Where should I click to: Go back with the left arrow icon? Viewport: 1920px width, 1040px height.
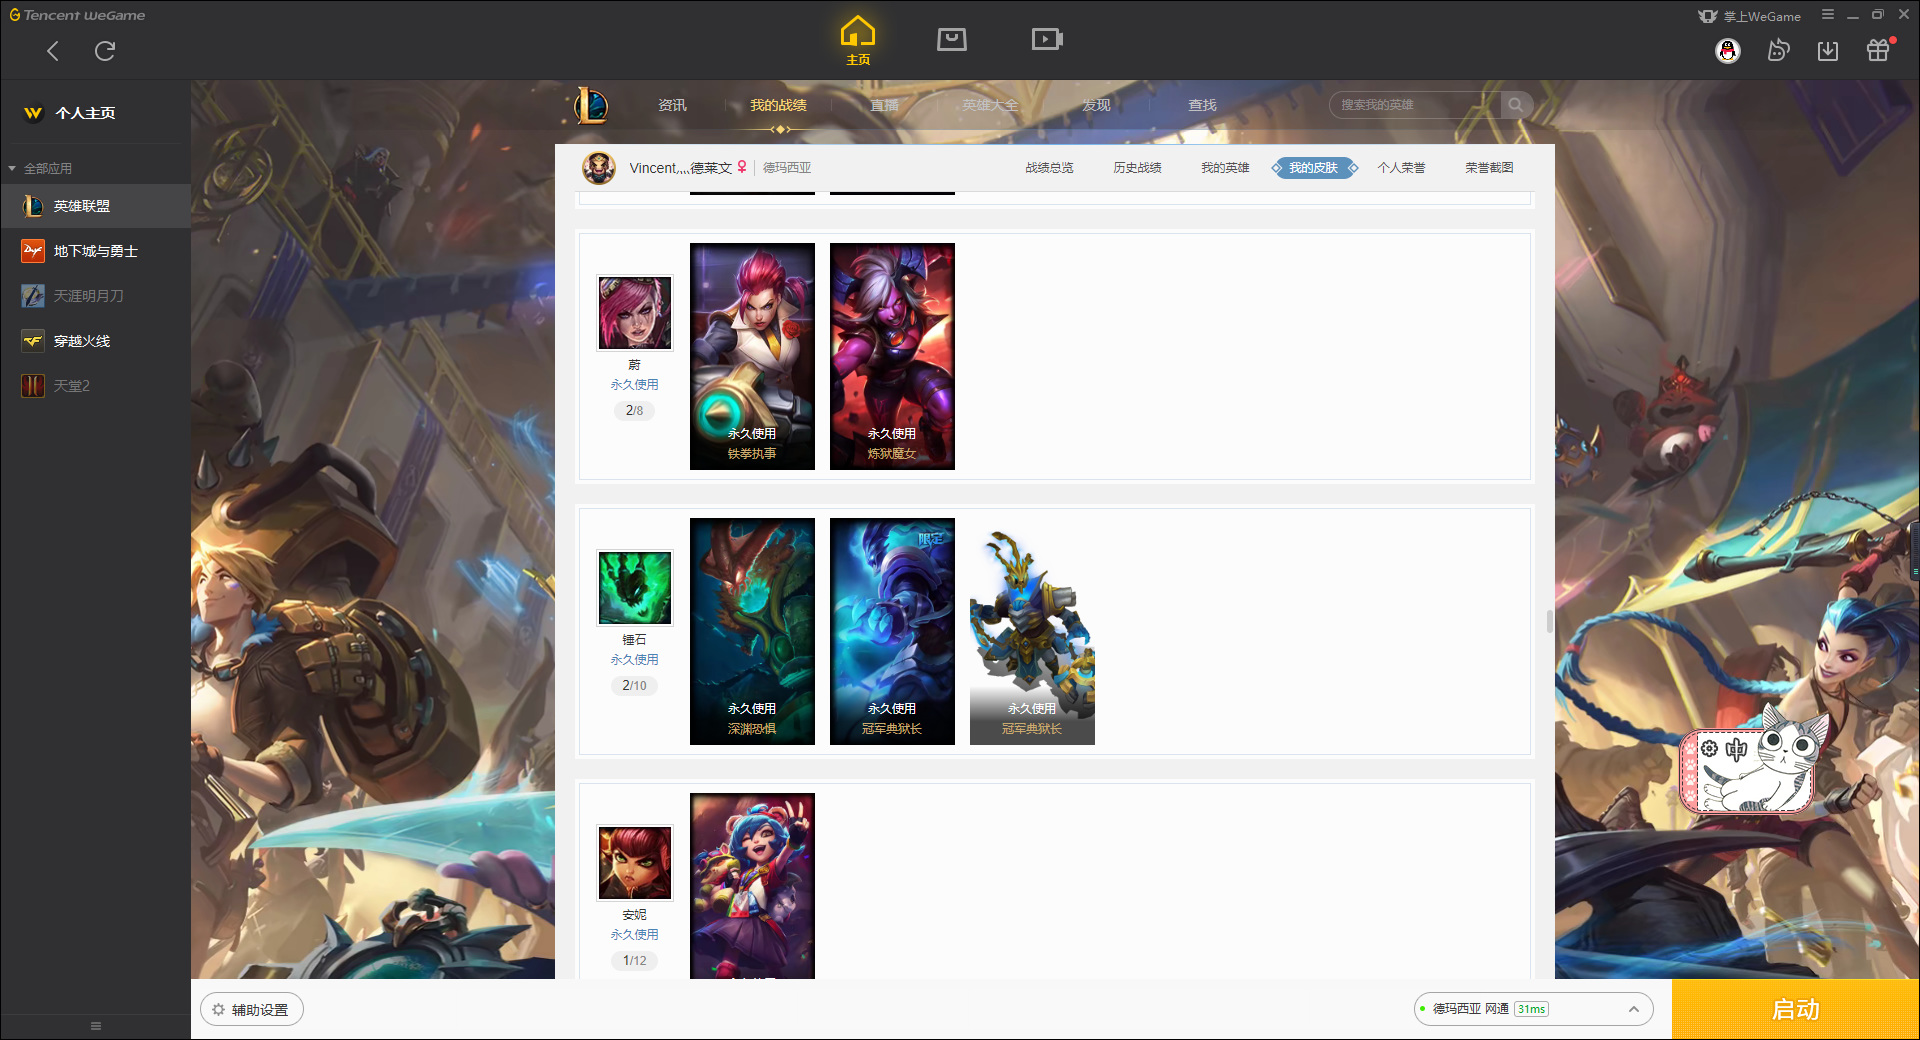click(x=53, y=51)
